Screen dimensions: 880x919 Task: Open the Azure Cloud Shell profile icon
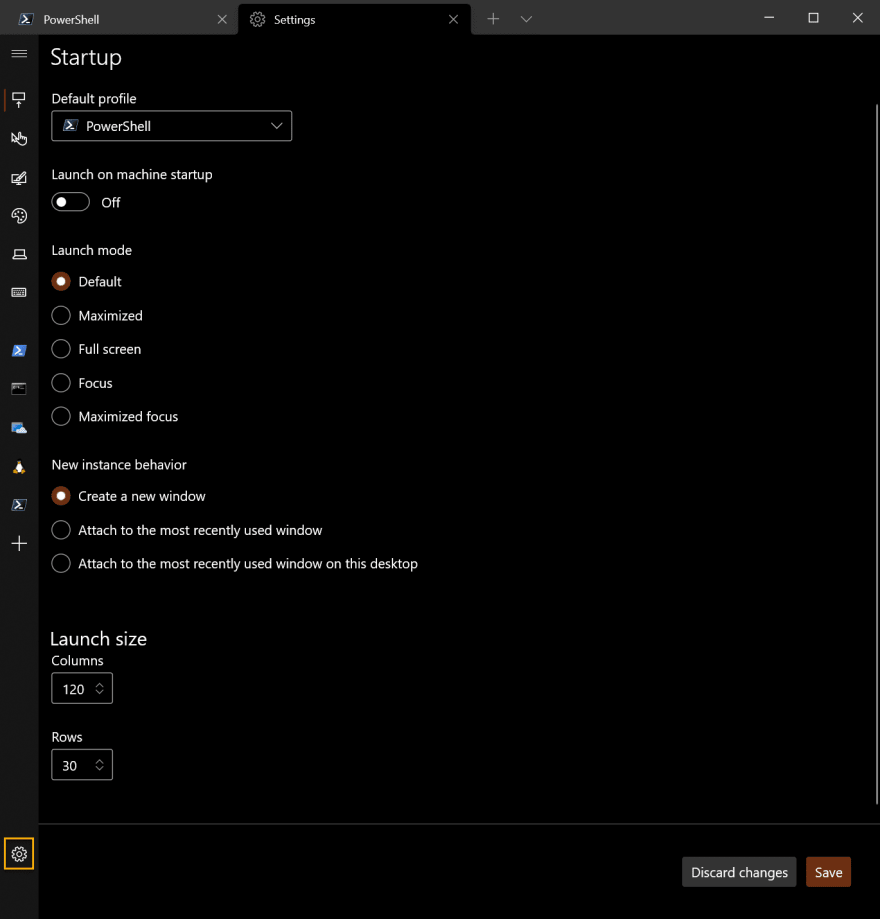point(19,428)
